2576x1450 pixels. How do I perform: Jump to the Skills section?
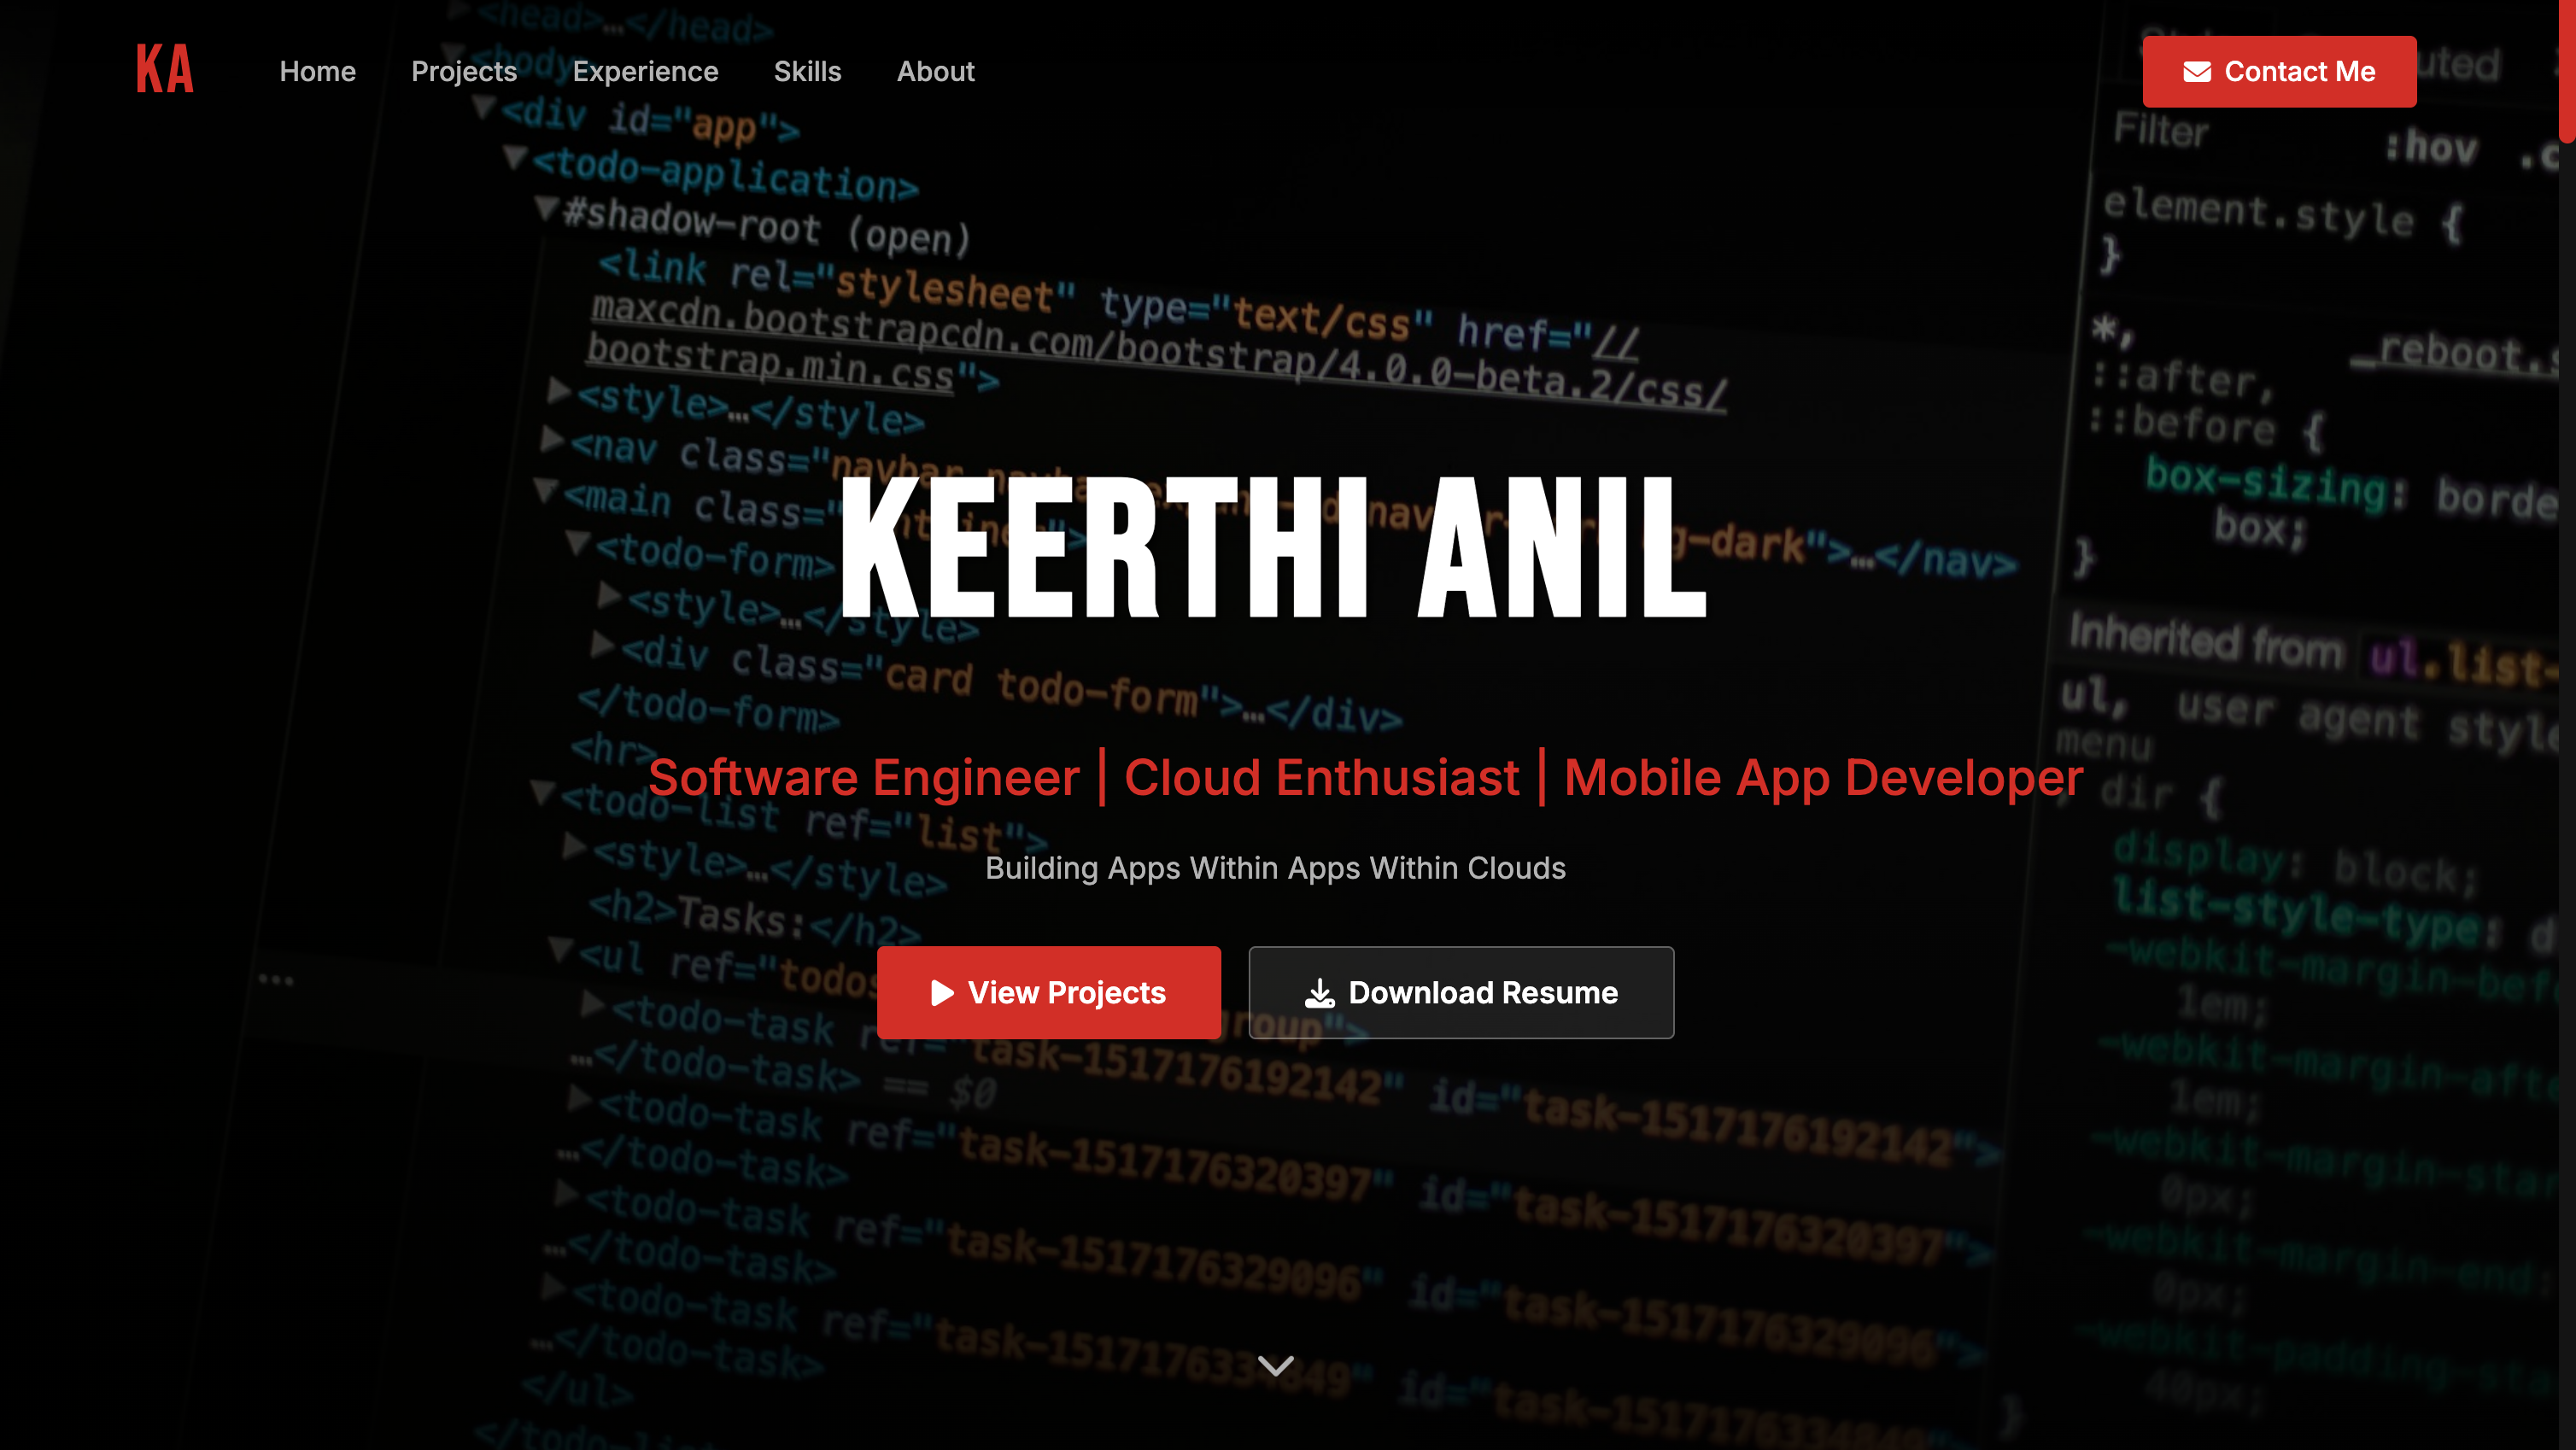(x=807, y=71)
